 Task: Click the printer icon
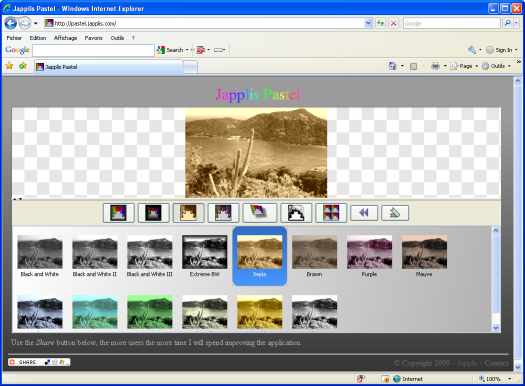tap(435, 66)
